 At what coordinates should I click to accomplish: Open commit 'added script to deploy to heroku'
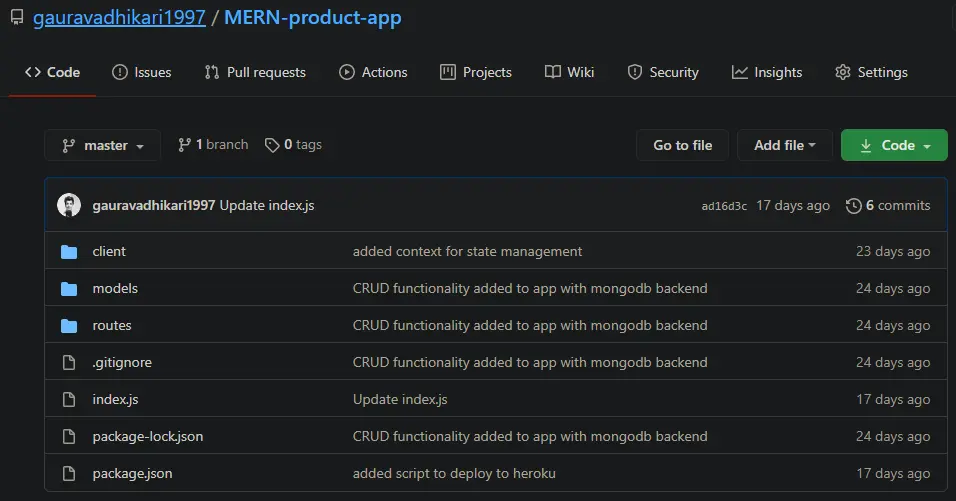tap(454, 474)
